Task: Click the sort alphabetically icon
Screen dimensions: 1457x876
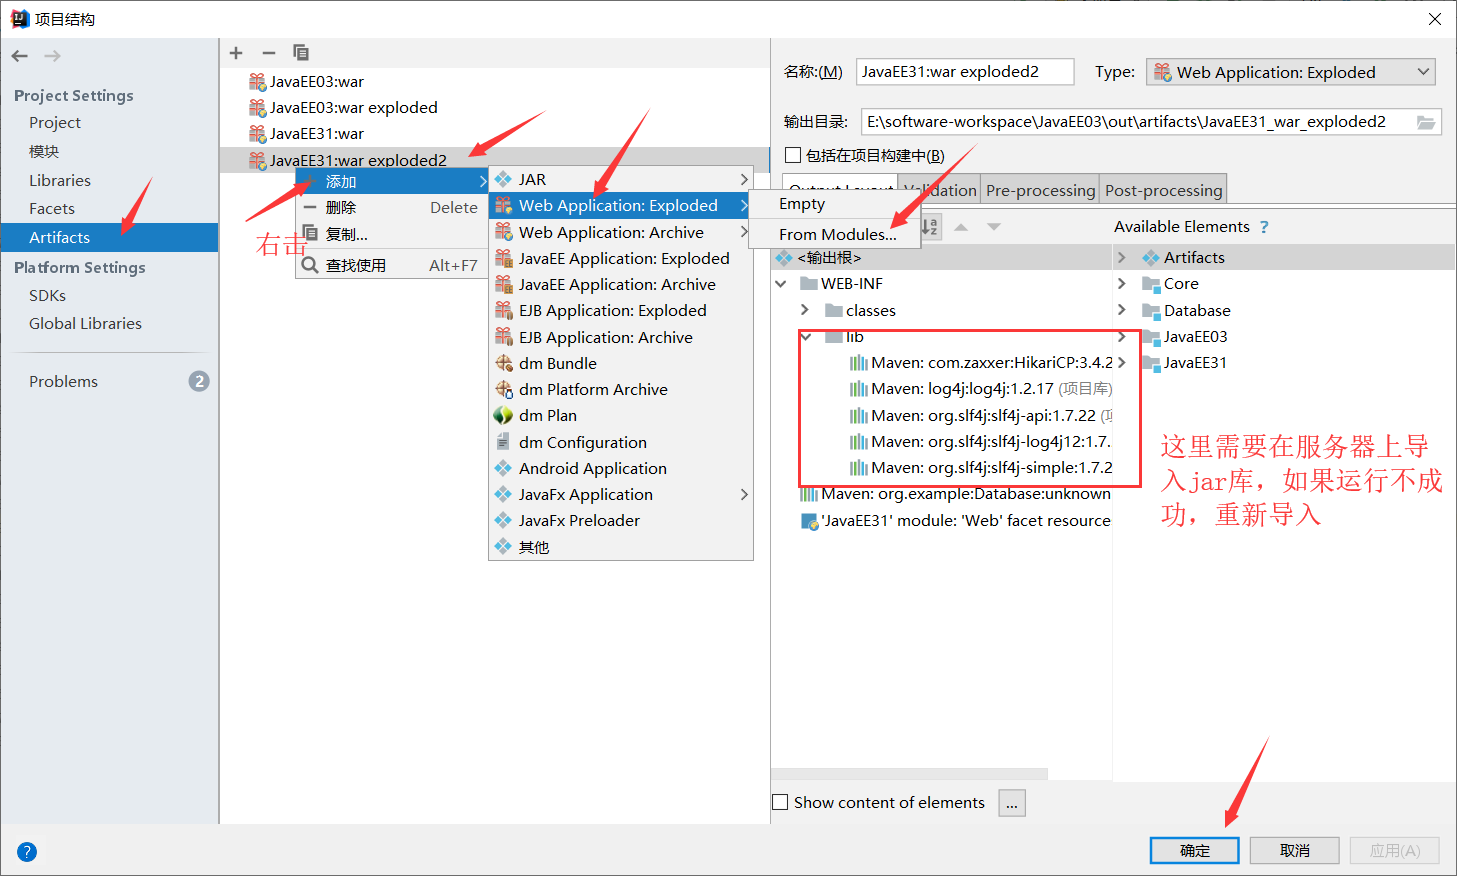Action: [x=930, y=227]
